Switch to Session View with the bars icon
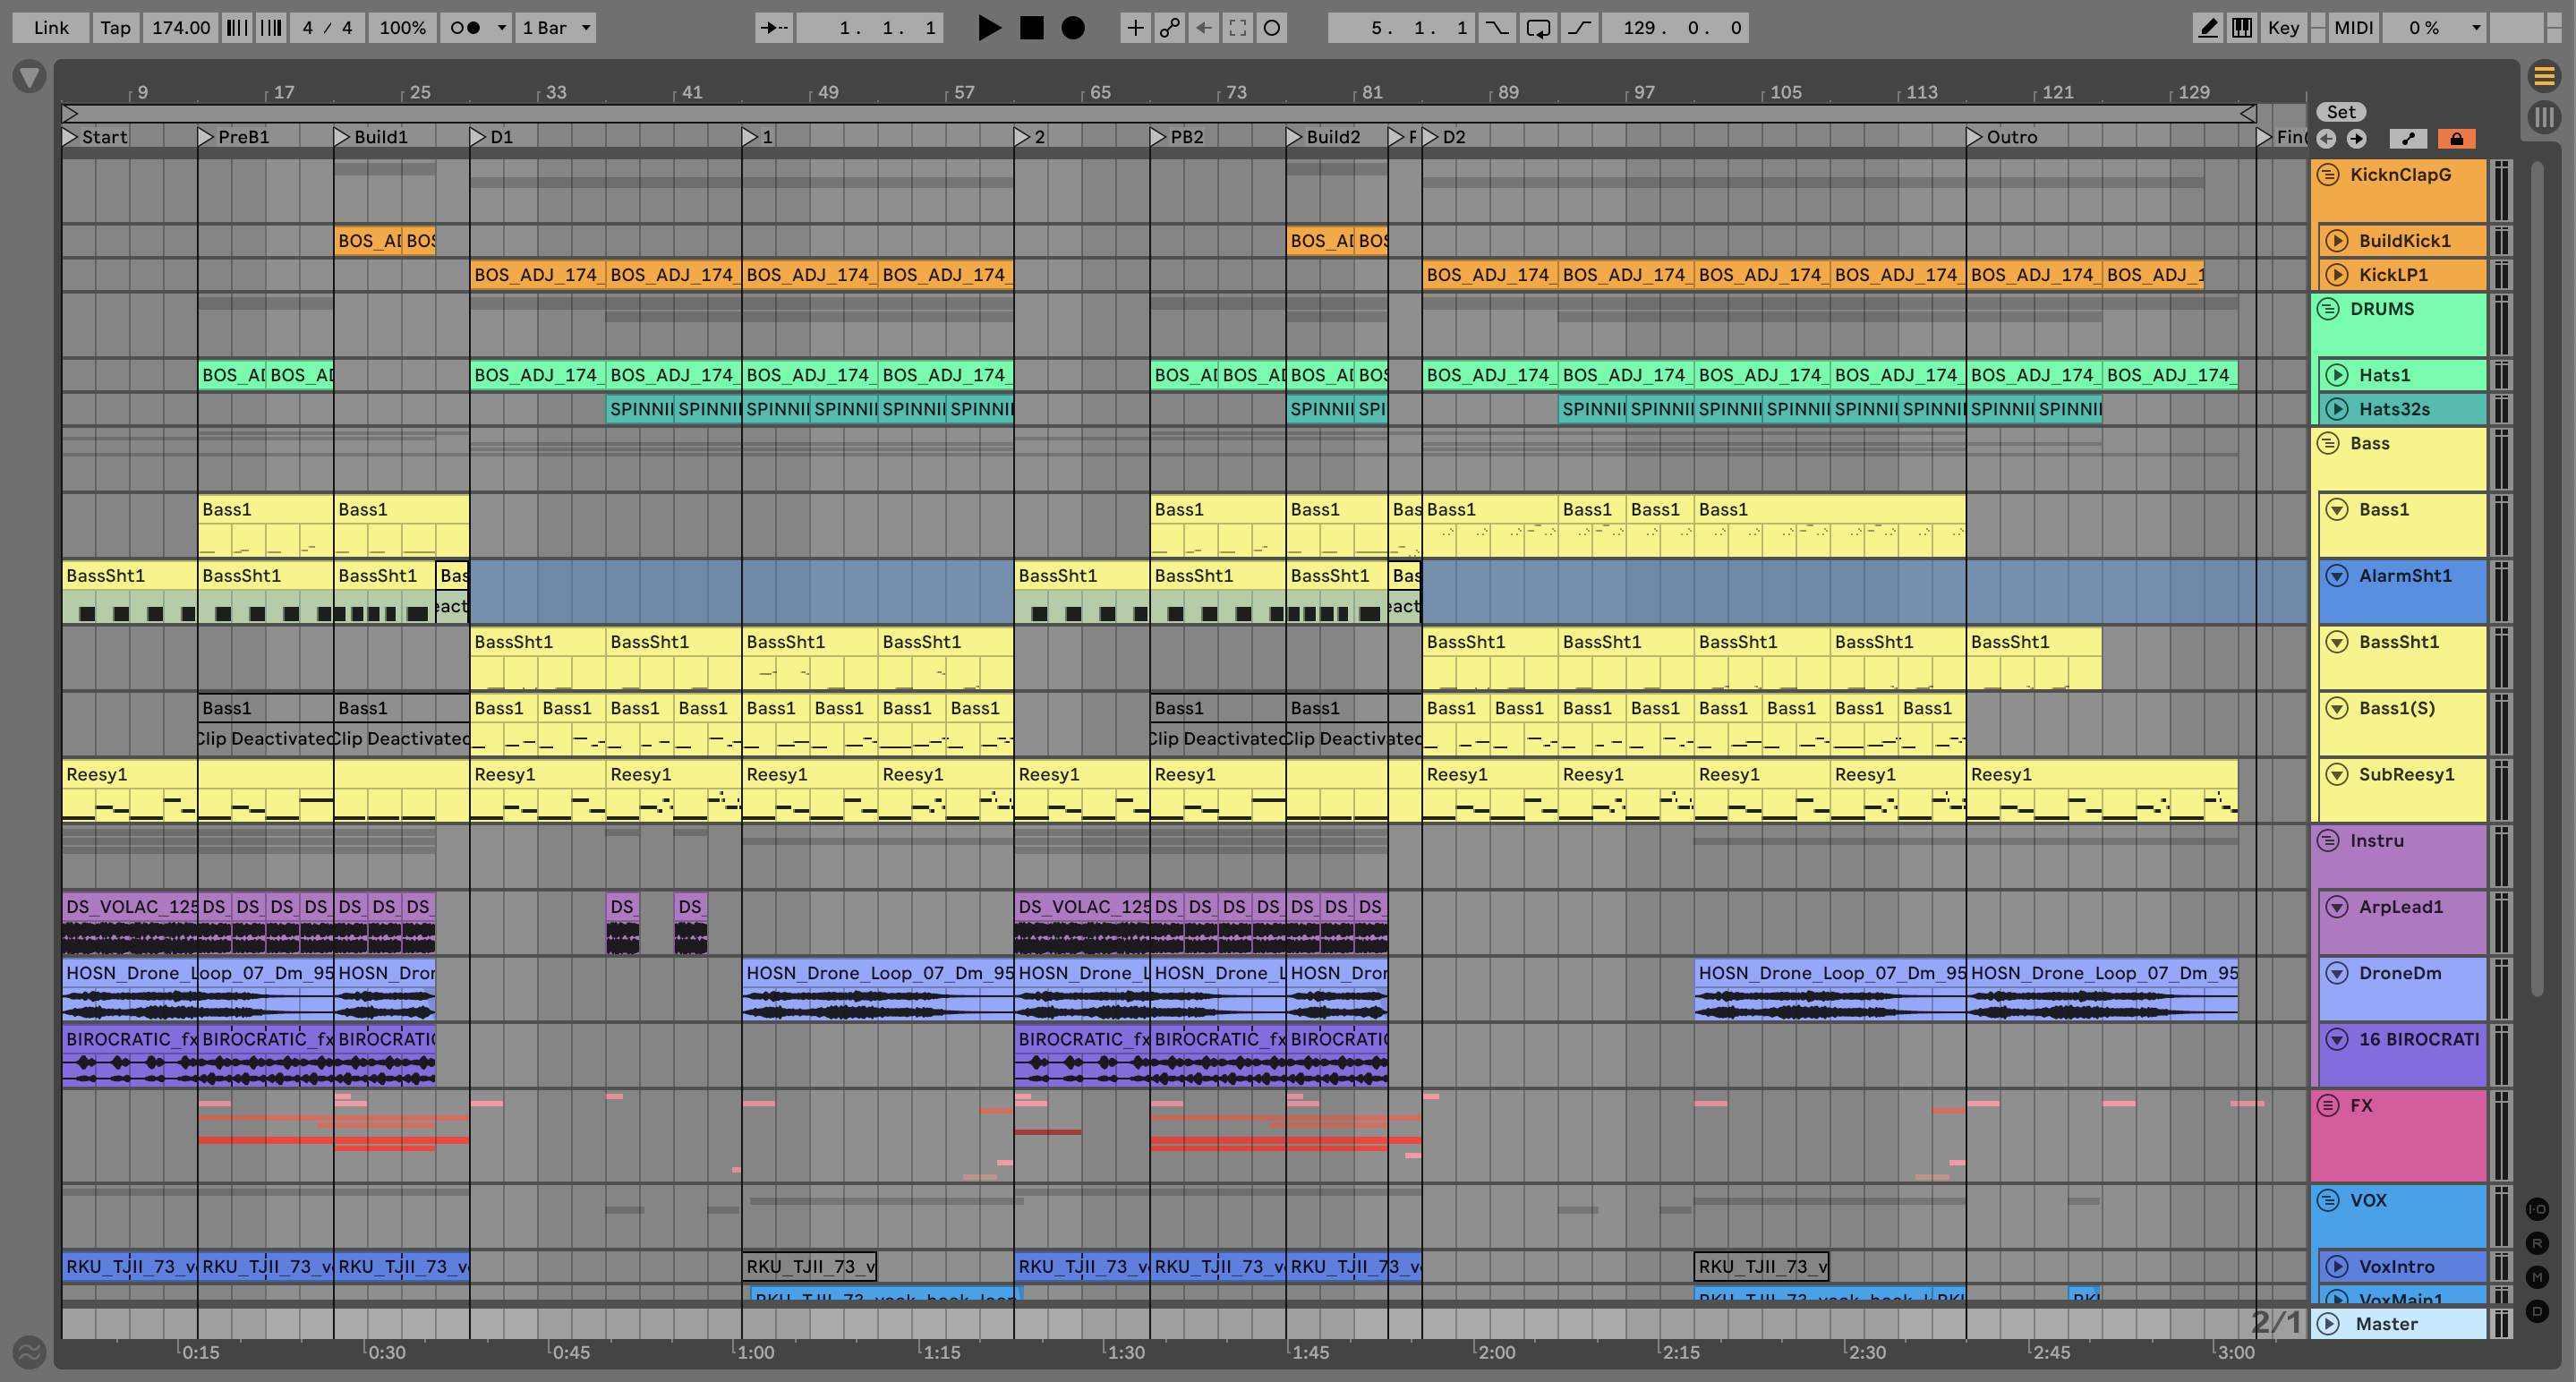 2544,117
